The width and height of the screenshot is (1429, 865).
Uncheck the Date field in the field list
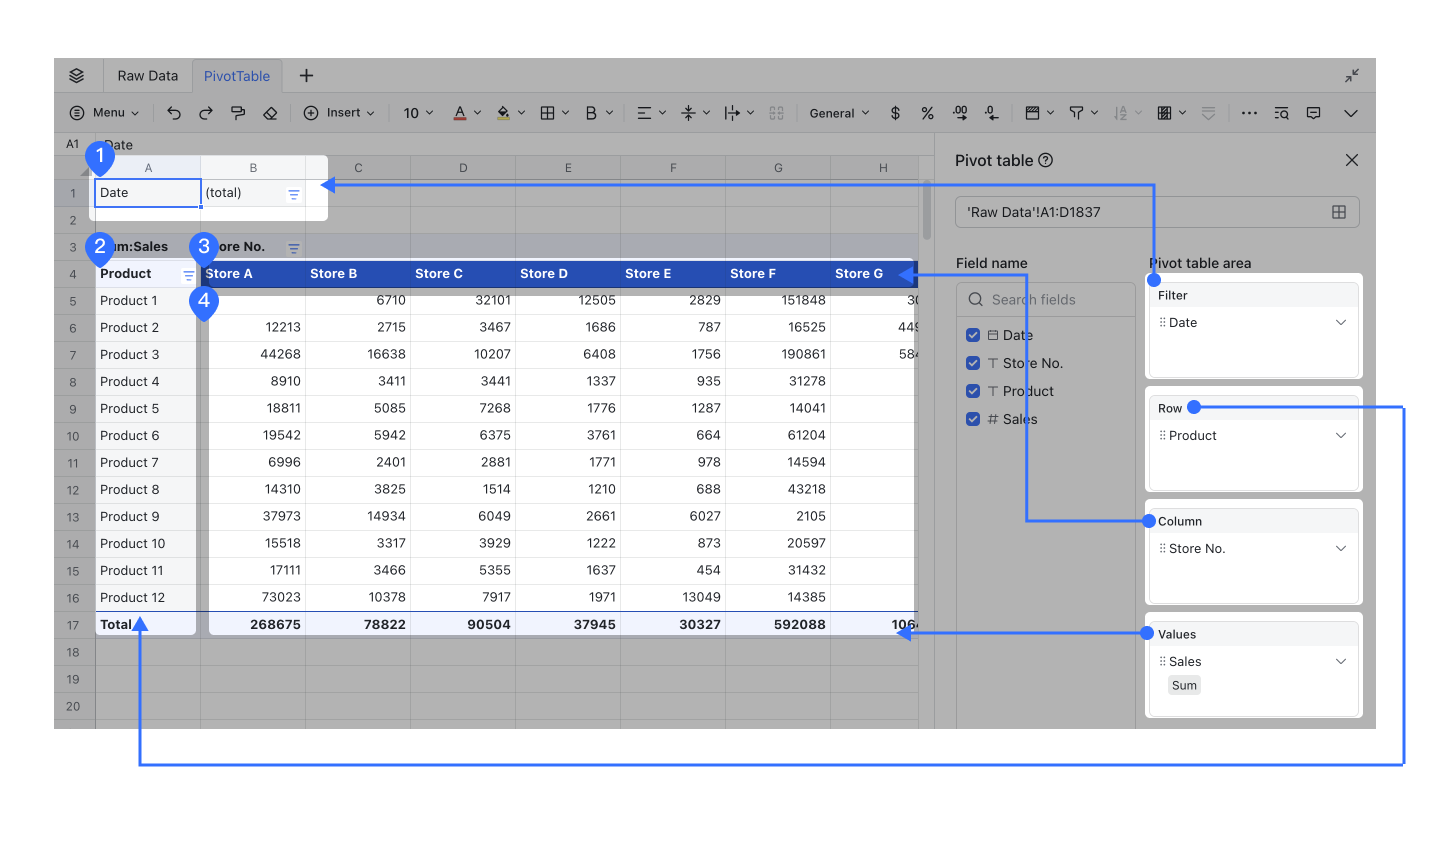(972, 335)
